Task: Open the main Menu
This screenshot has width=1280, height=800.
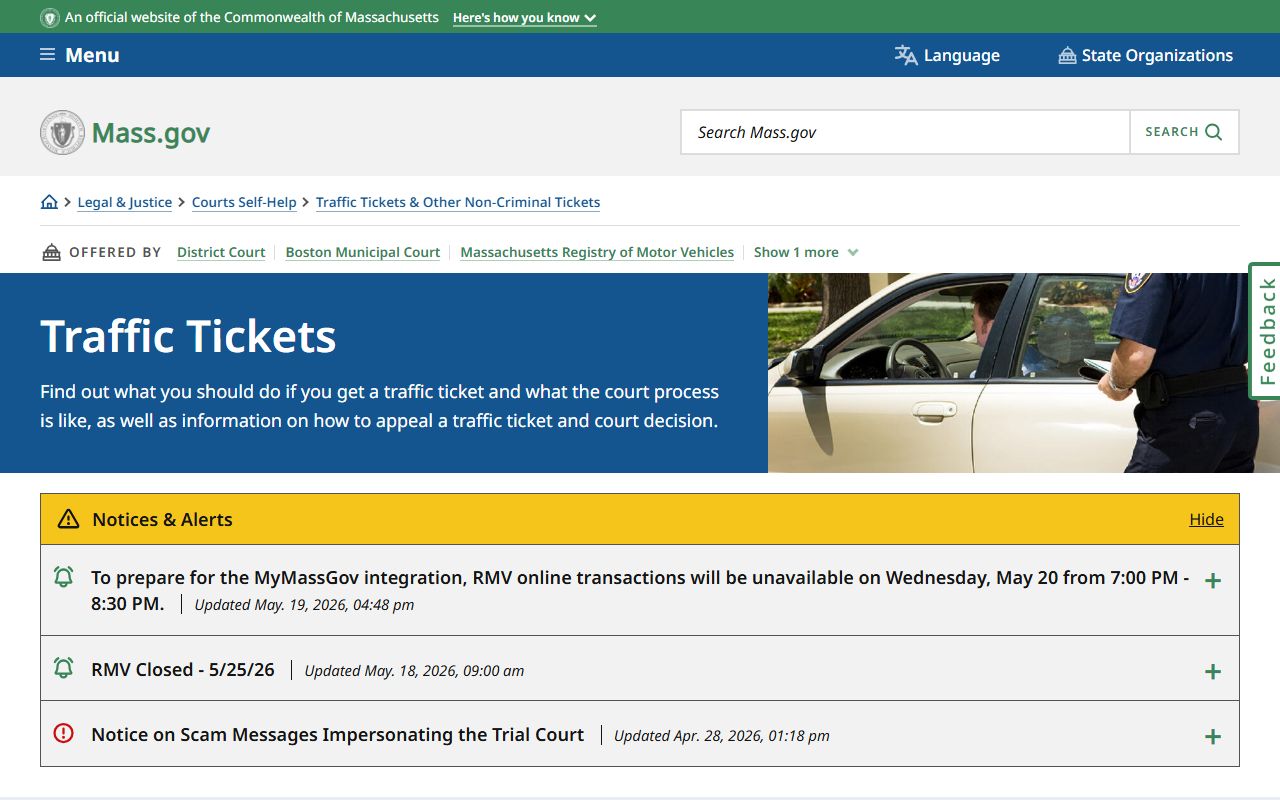Action: [x=80, y=55]
